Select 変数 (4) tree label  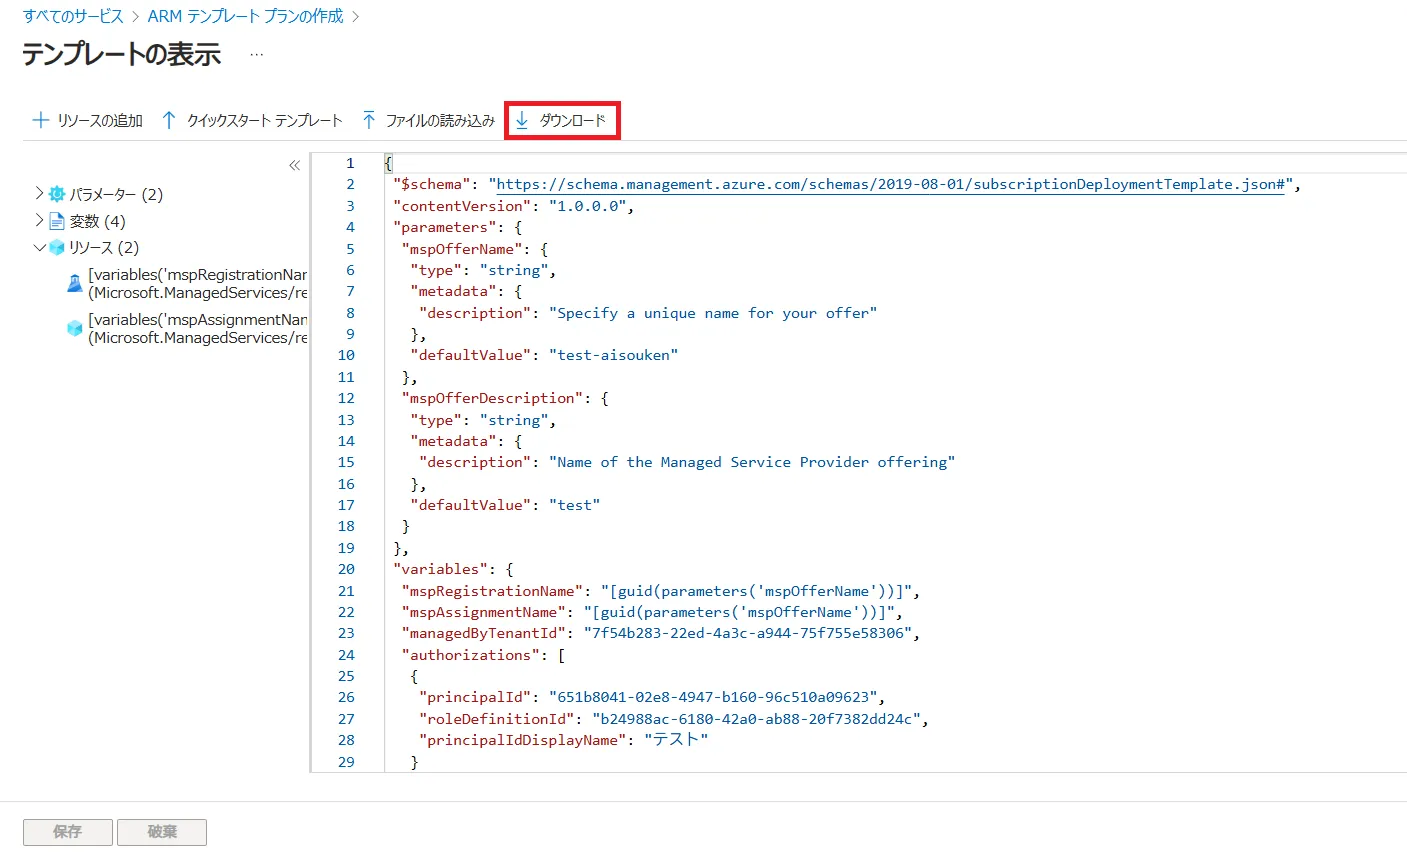pyautogui.click(x=97, y=221)
